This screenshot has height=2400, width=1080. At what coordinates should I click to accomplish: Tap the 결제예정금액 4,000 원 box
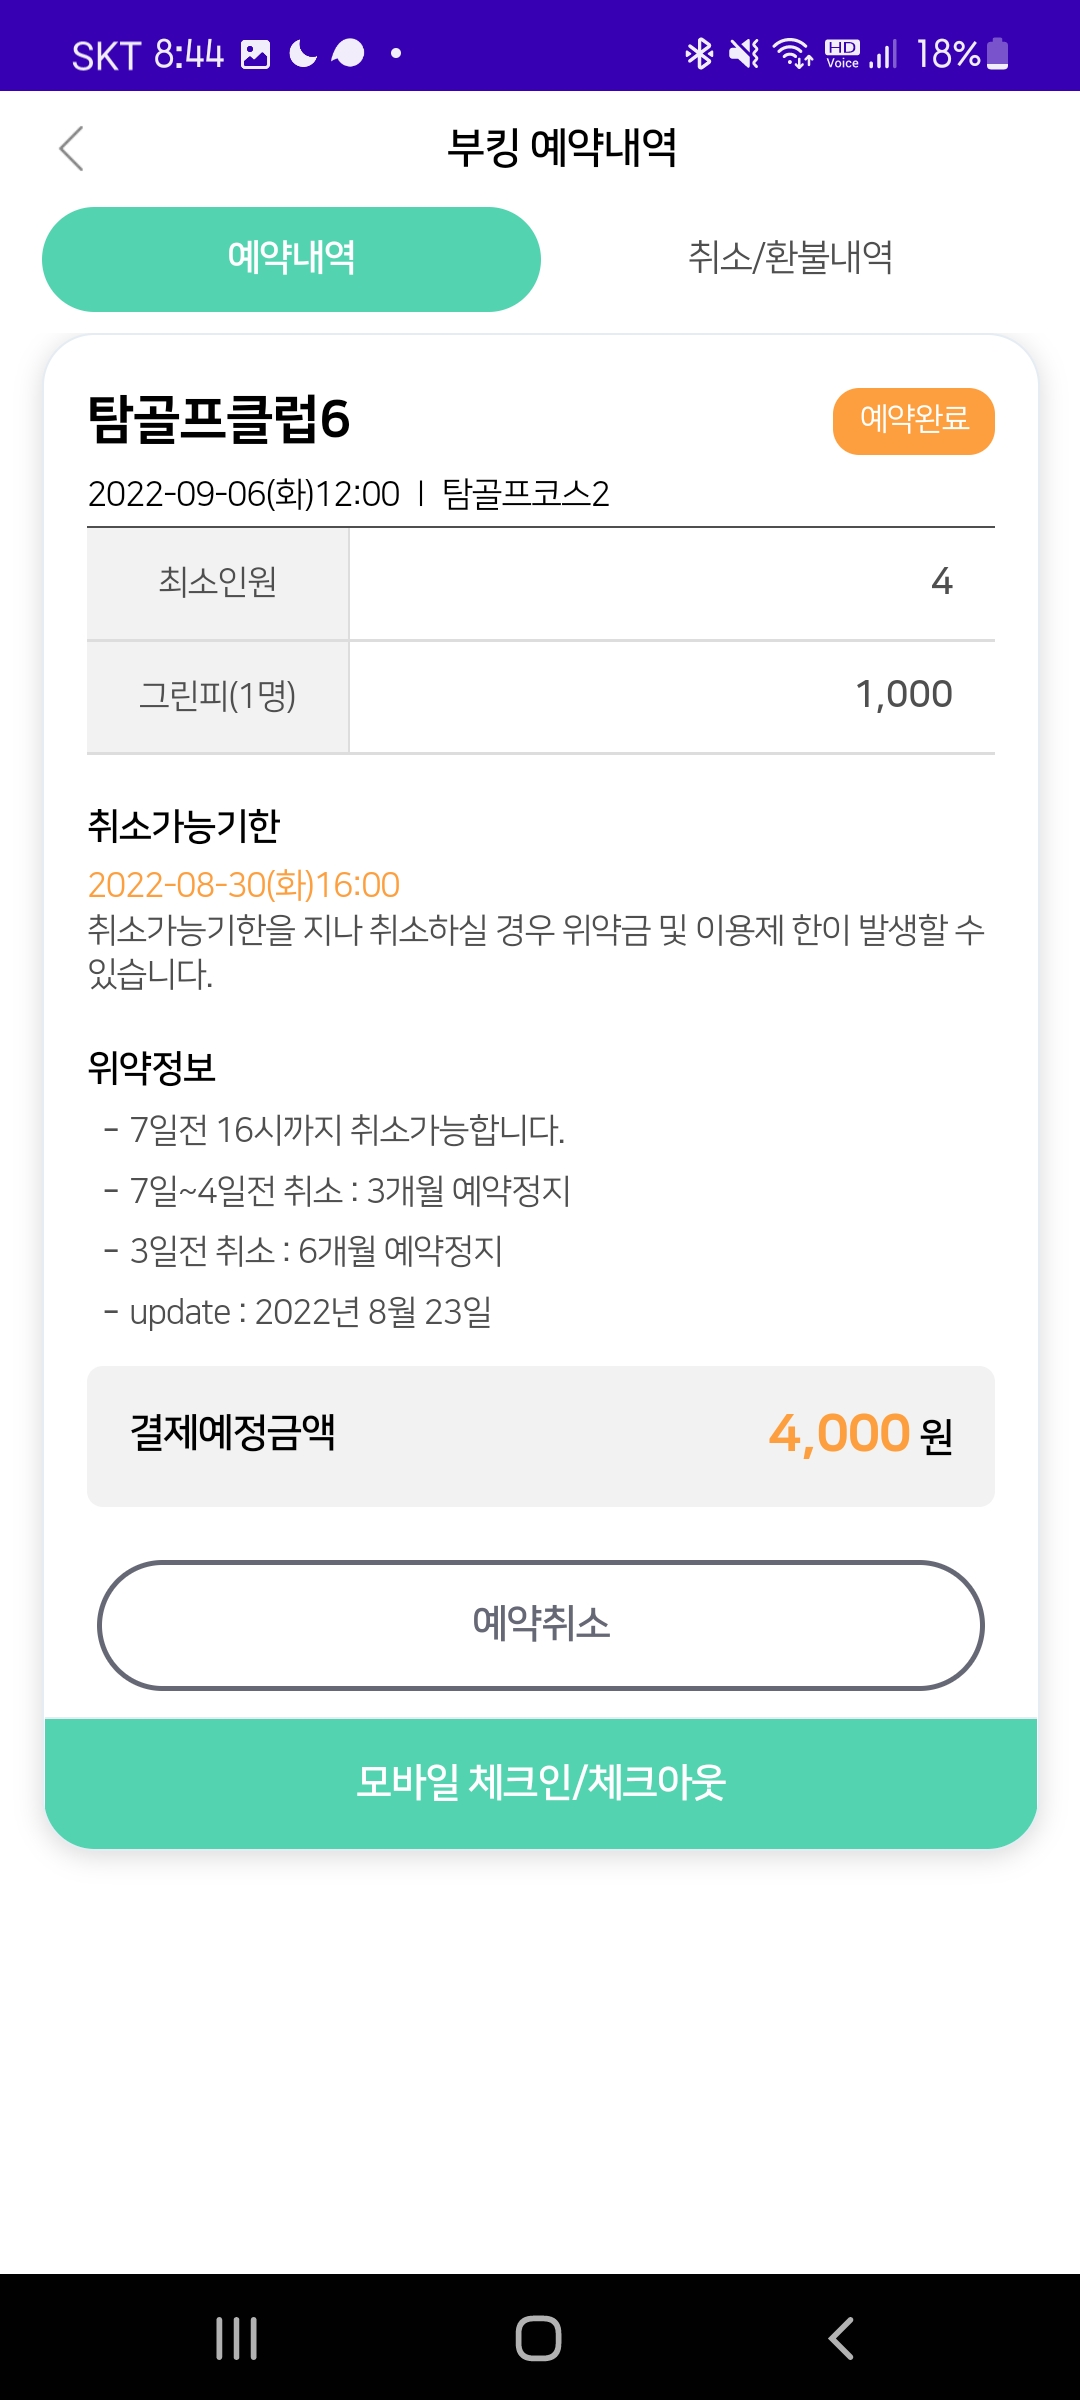point(540,1435)
